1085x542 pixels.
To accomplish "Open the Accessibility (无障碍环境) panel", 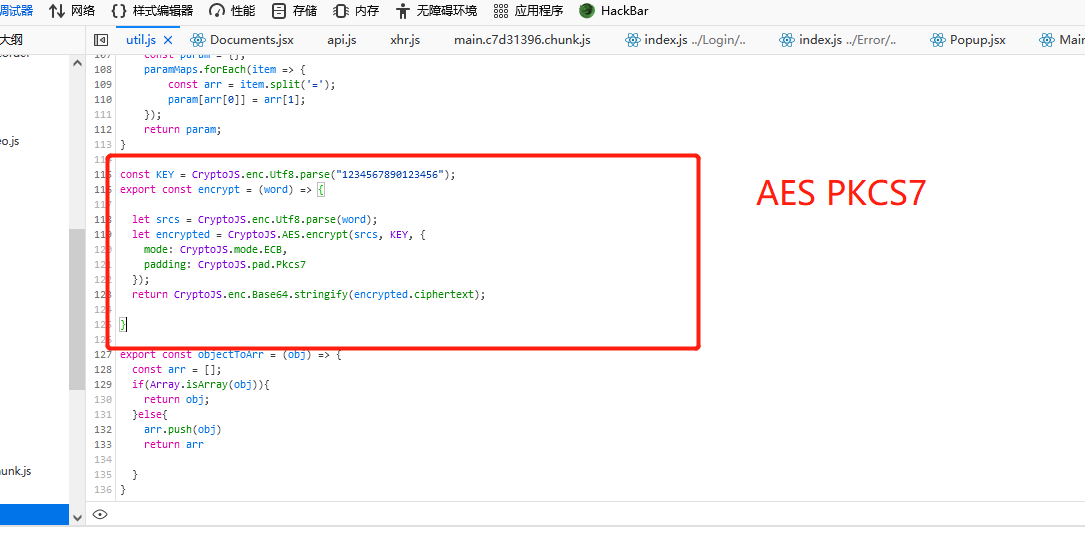I will point(436,11).
